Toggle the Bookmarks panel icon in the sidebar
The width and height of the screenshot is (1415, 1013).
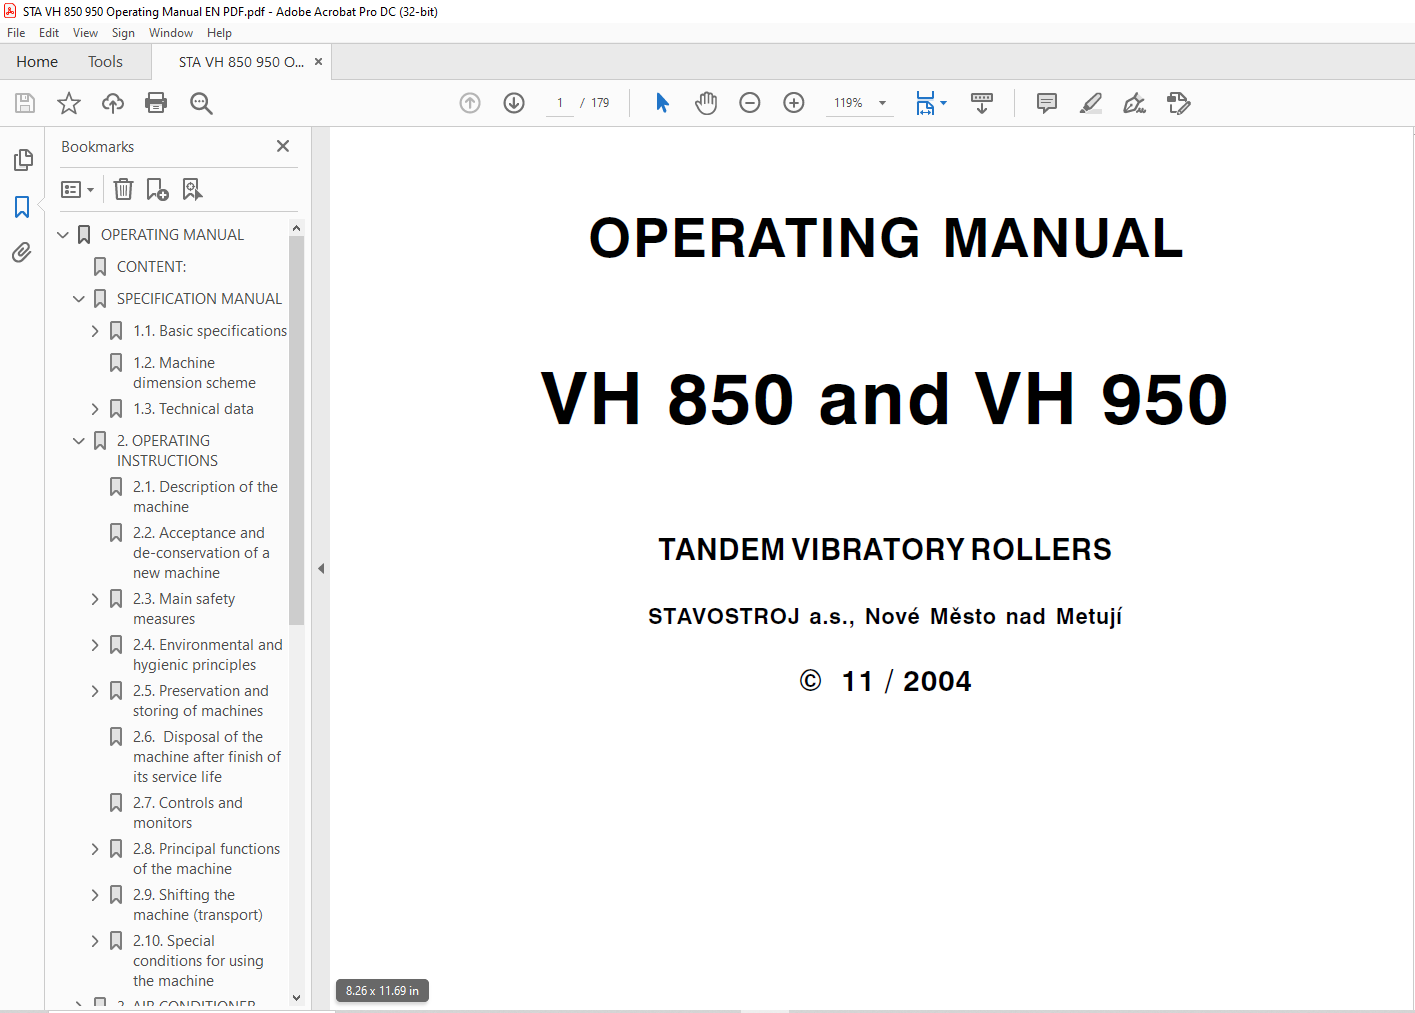(x=22, y=207)
